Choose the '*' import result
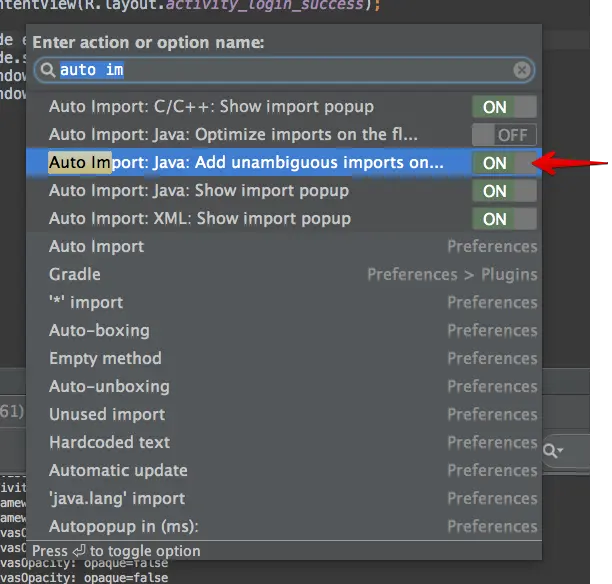The height and width of the screenshot is (584, 612). coord(284,303)
